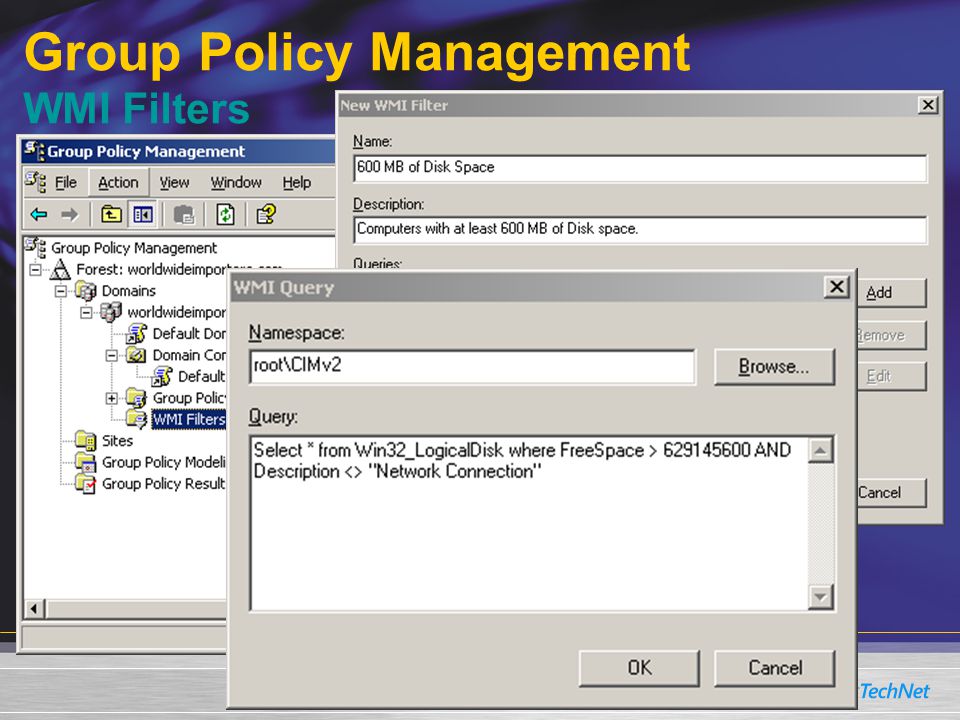Screen dimensions: 960x720
Task: Click the Domain Controllers OU icon
Action: coord(136,355)
